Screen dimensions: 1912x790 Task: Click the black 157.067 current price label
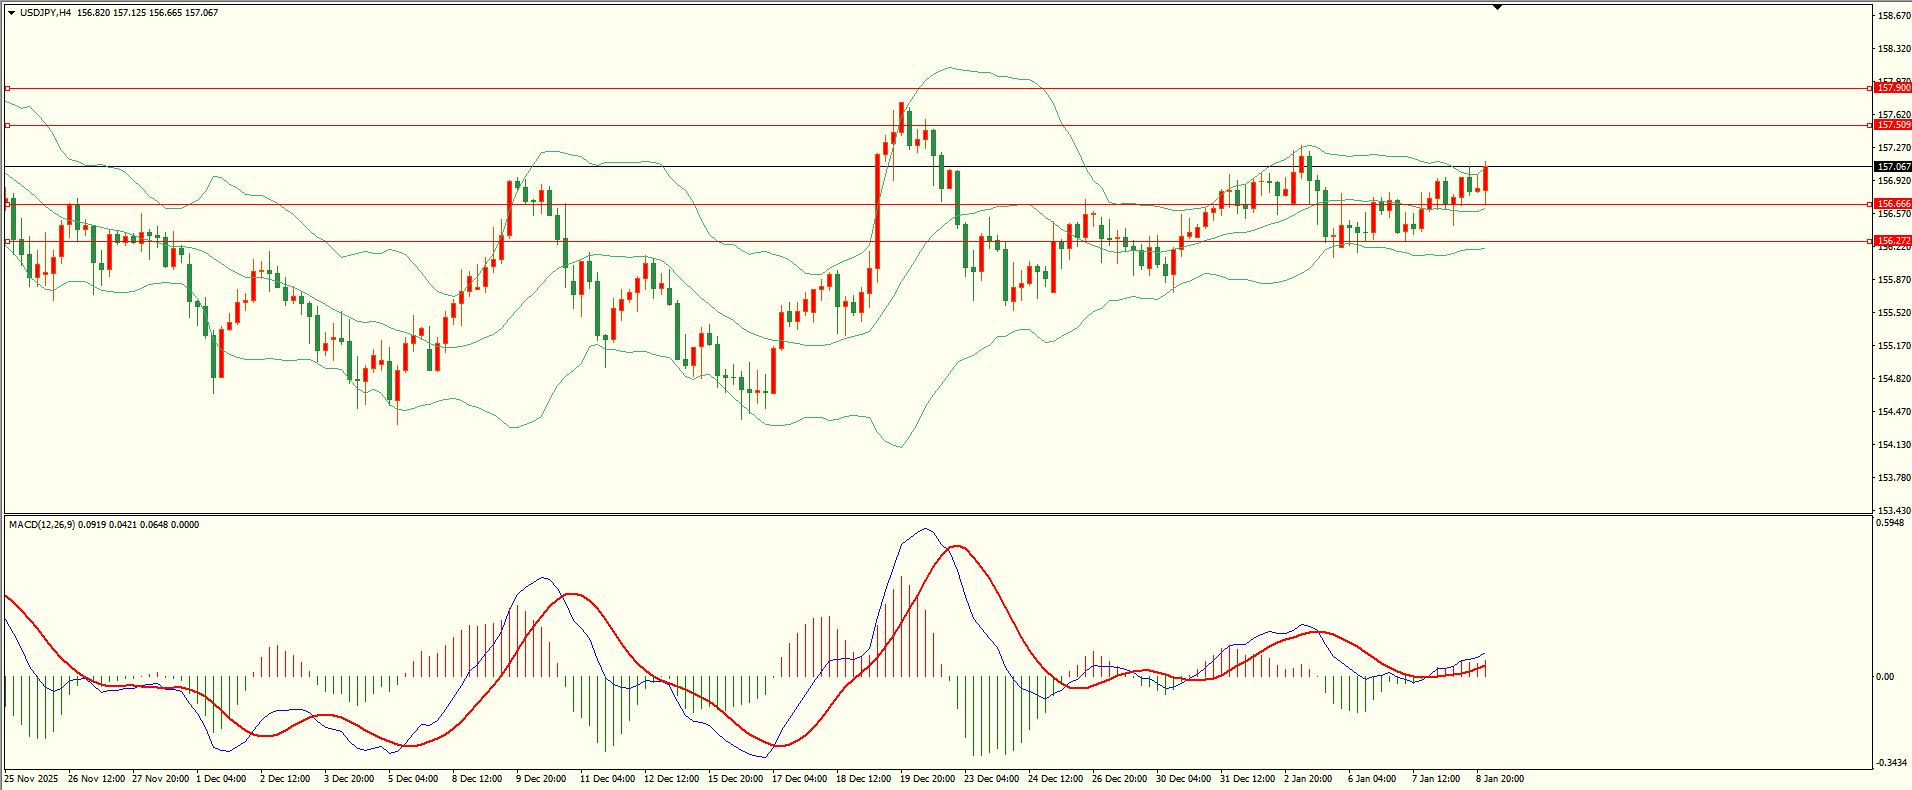coord(1893,167)
